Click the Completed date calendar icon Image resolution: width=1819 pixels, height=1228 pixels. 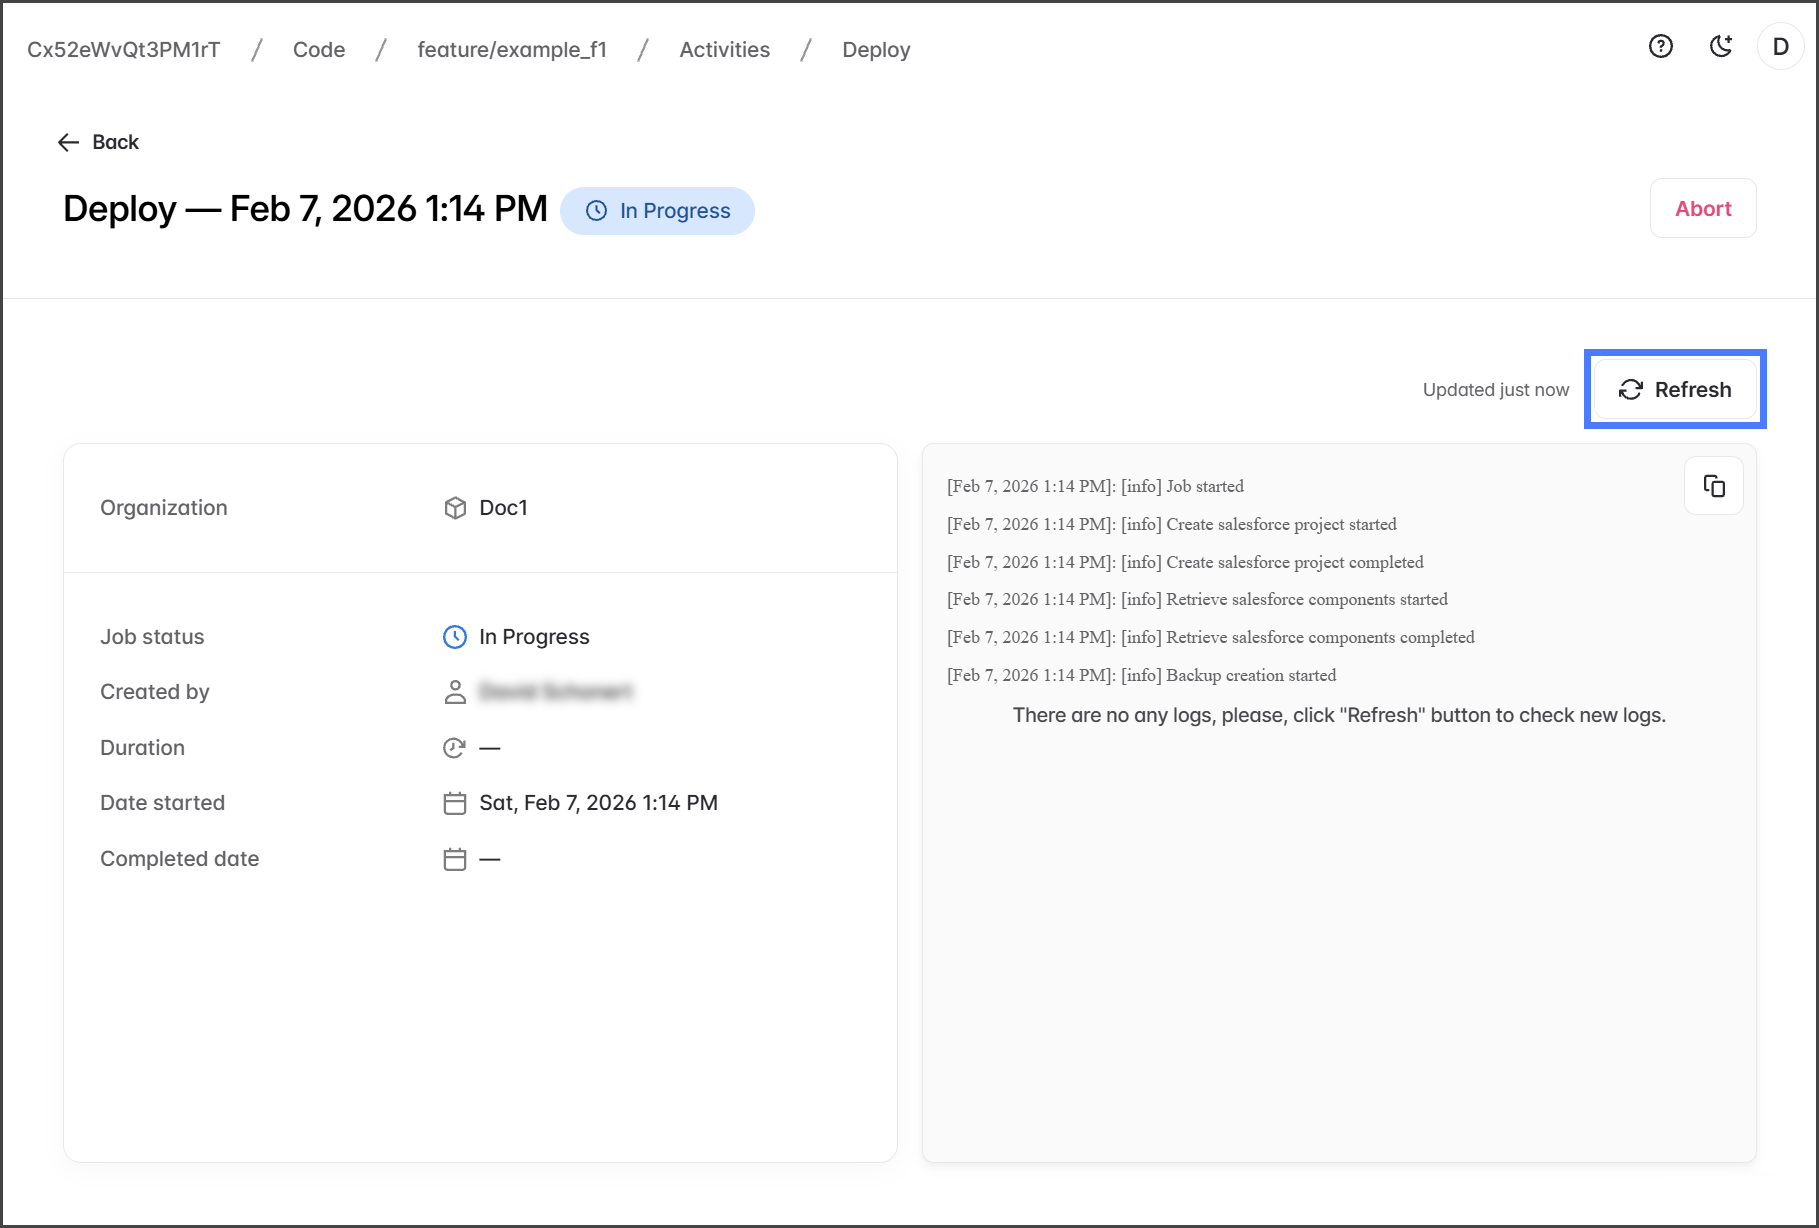[455, 859]
